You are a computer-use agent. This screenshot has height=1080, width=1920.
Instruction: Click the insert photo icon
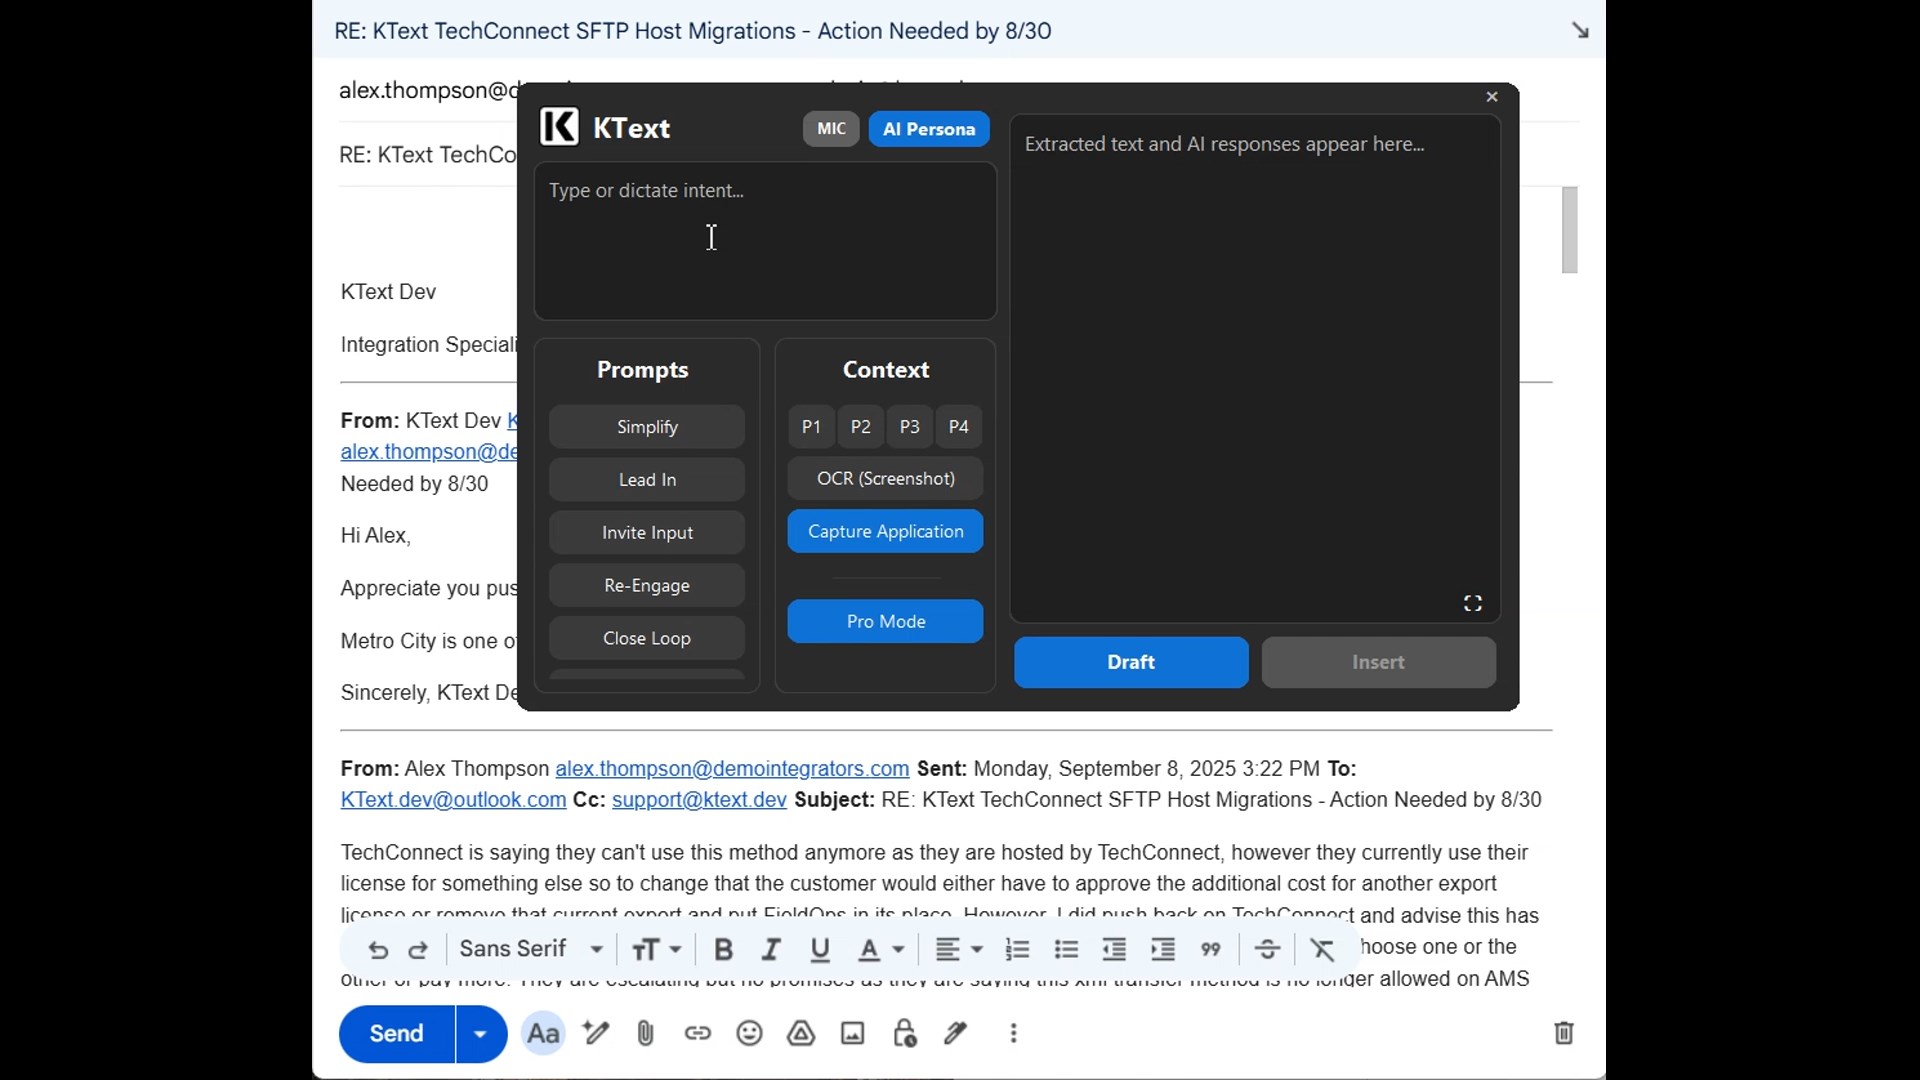tap(853, 1033)
